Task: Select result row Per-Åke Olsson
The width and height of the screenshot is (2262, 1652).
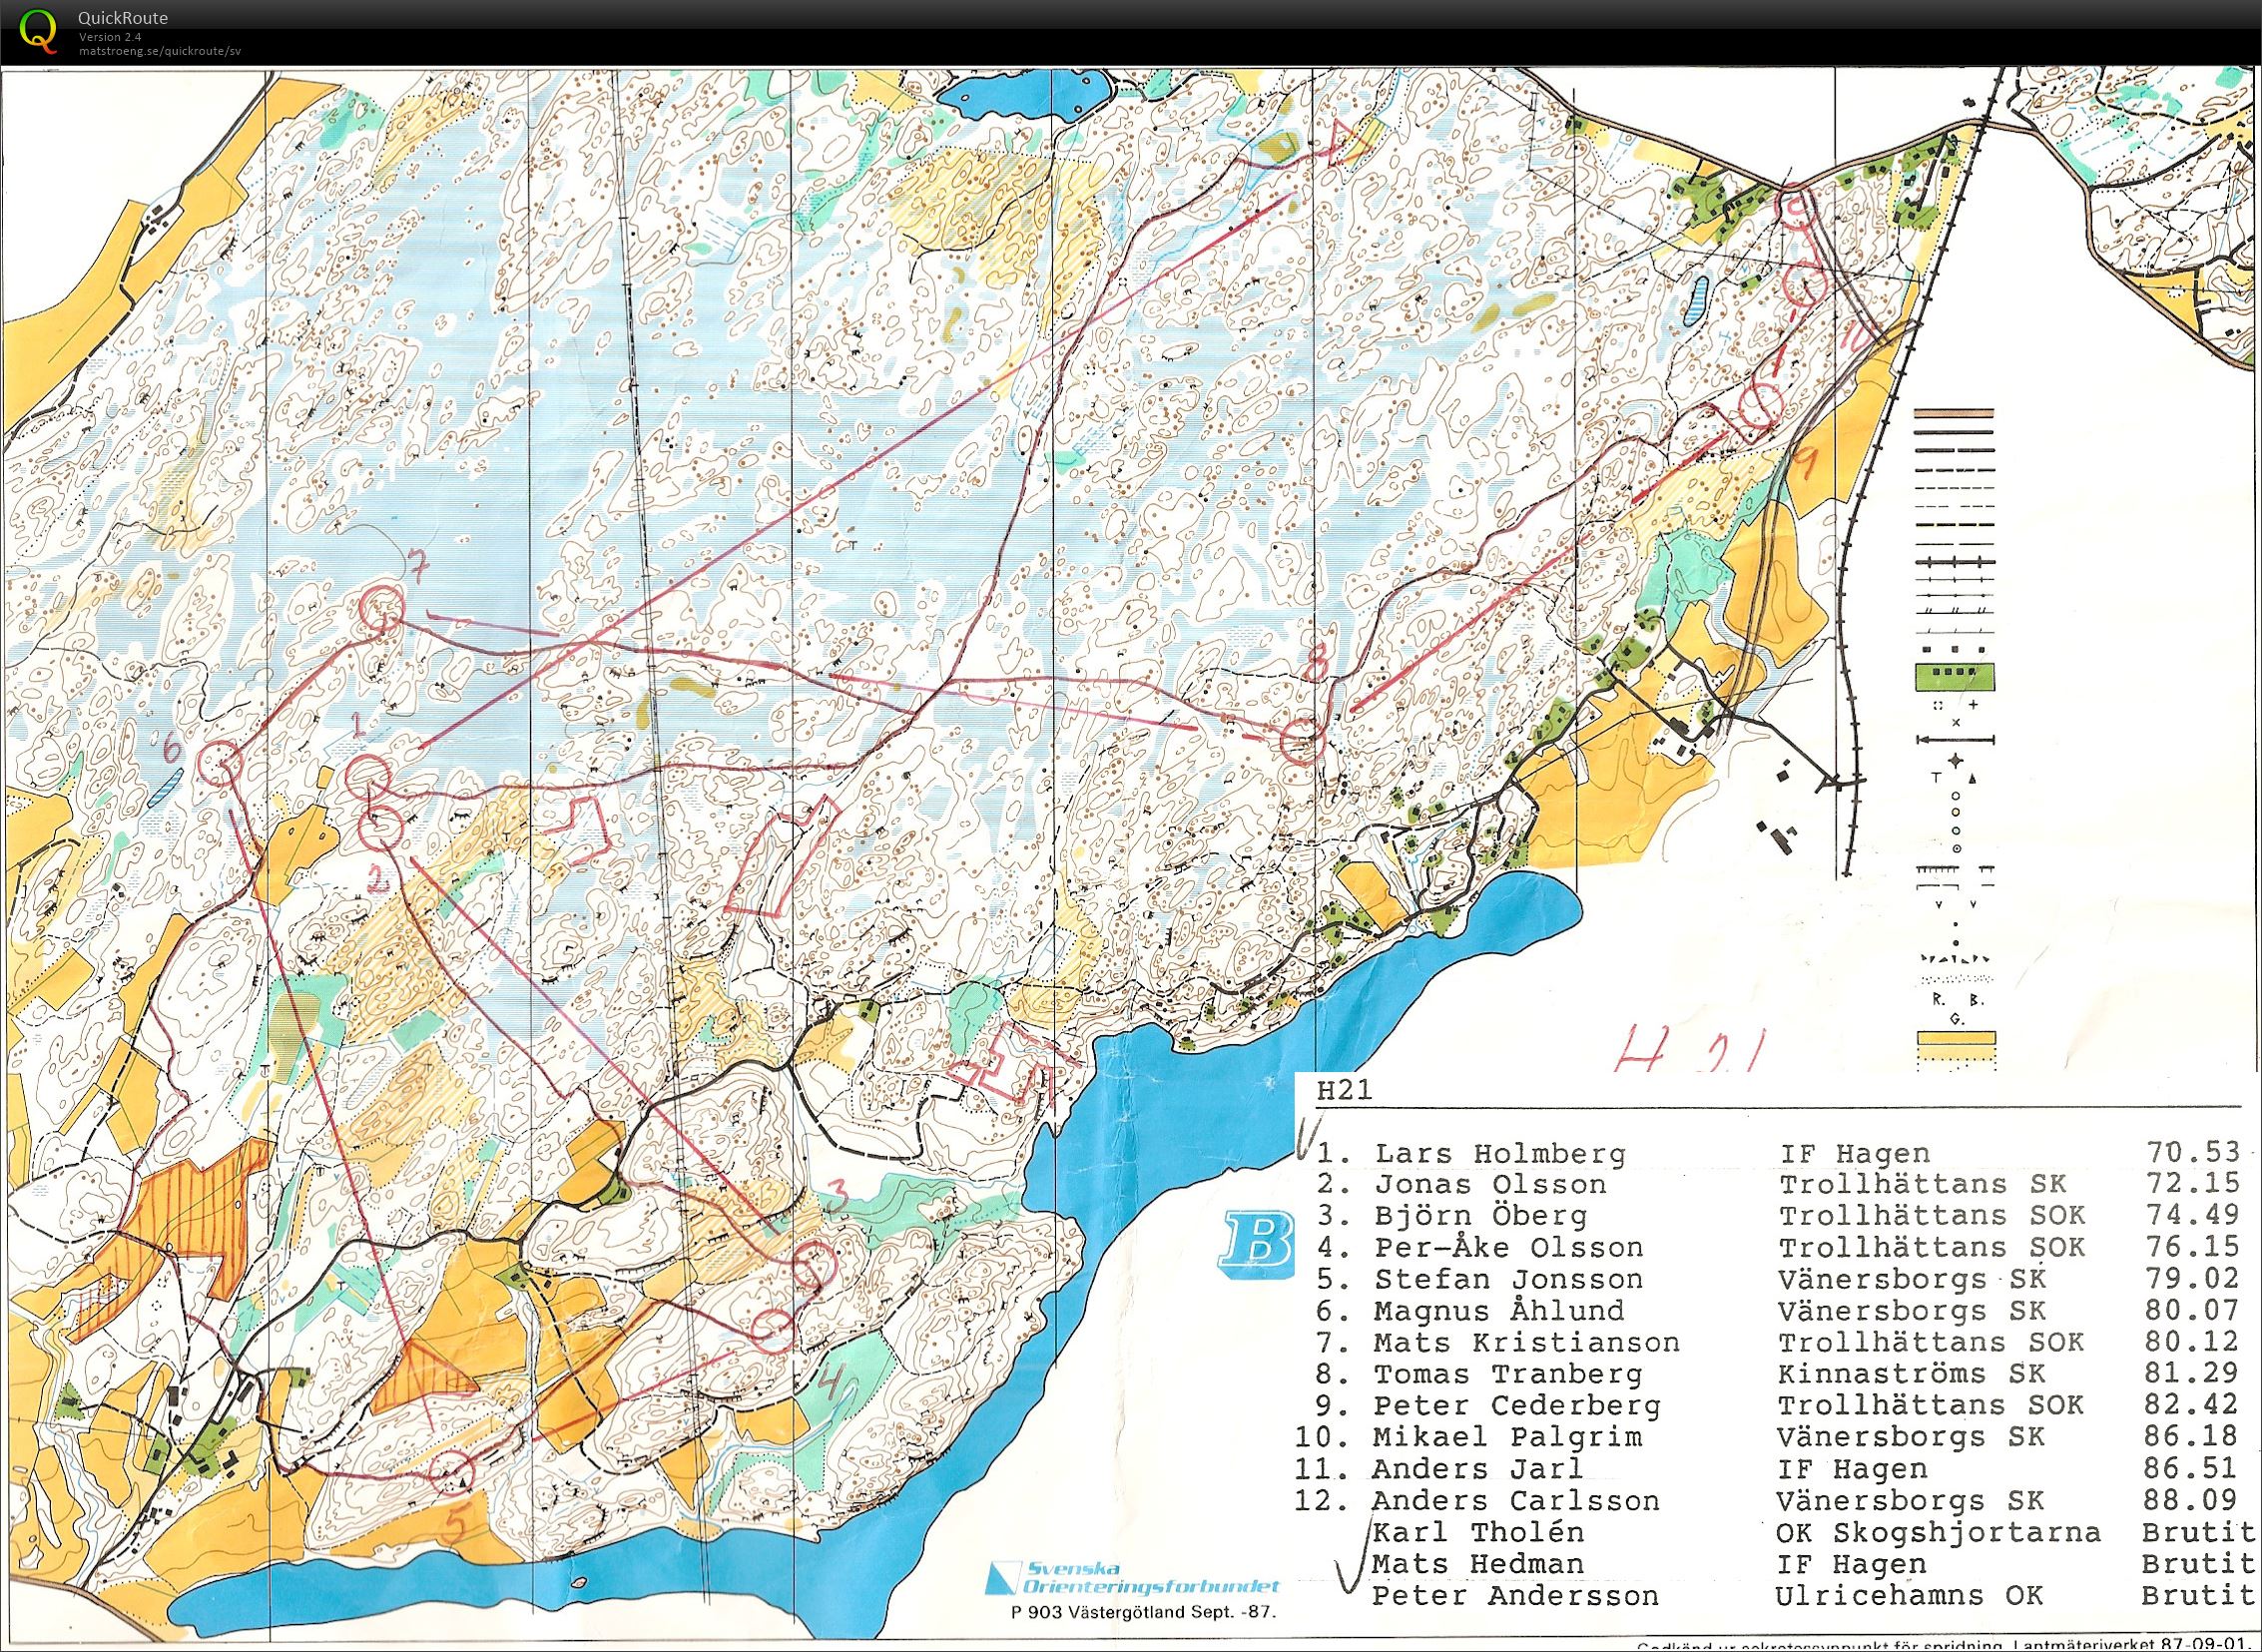Action: pyautogui.click(x=1777, y=1247)
